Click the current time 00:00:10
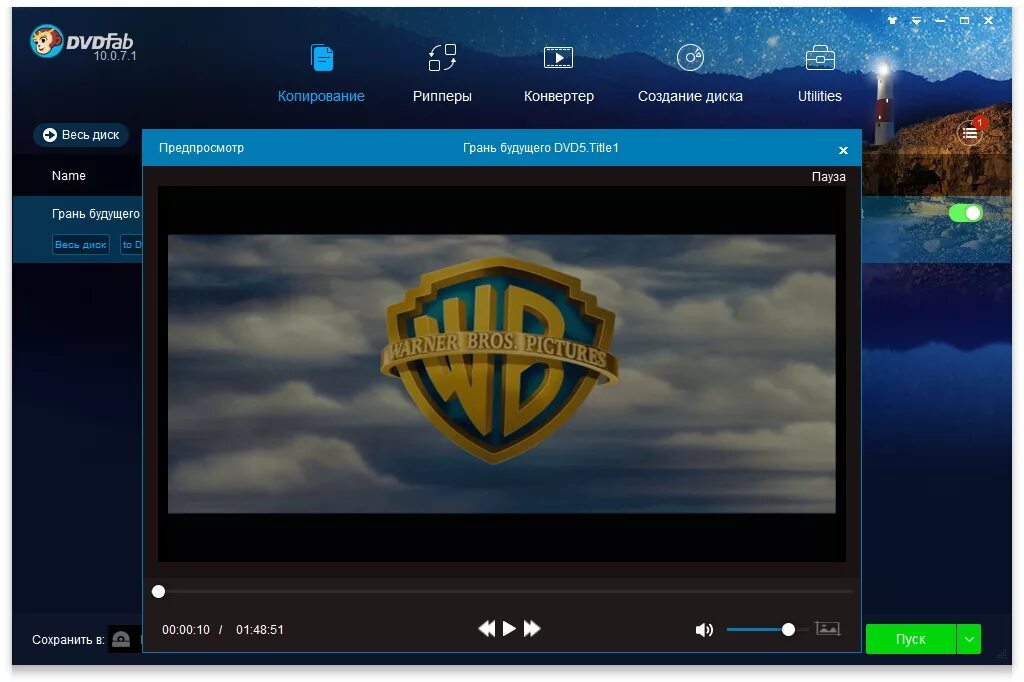Image resolution: width=1024 pixels, height=682 pixels. pos(186,630)
